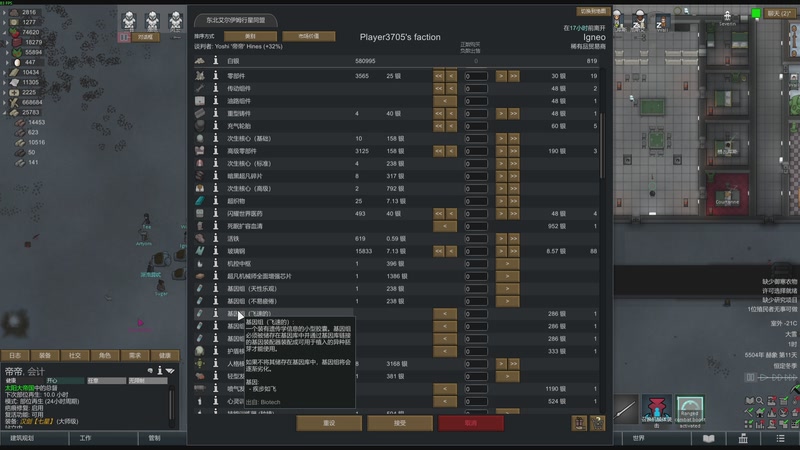
Task: Click the third colonist portrait in top bar
Action: click(x=176, y=20)
